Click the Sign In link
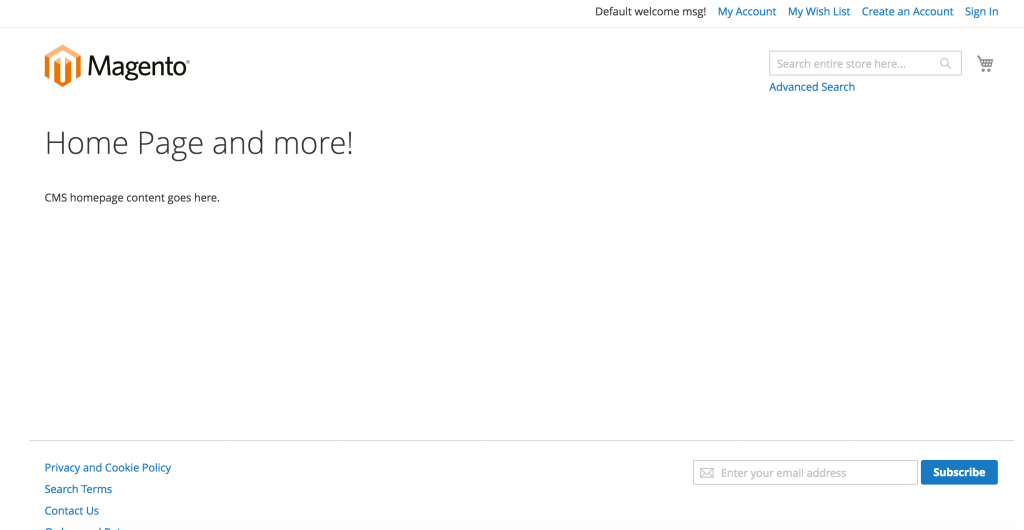The width and height of the screenshot is (1024, 530). pyautogui.click(x=981, y=12)
